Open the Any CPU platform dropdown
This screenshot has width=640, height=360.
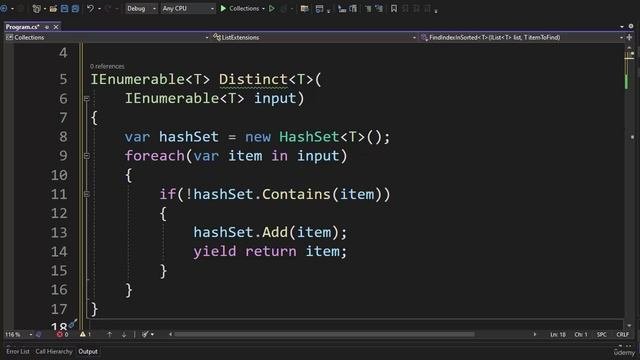188,9
